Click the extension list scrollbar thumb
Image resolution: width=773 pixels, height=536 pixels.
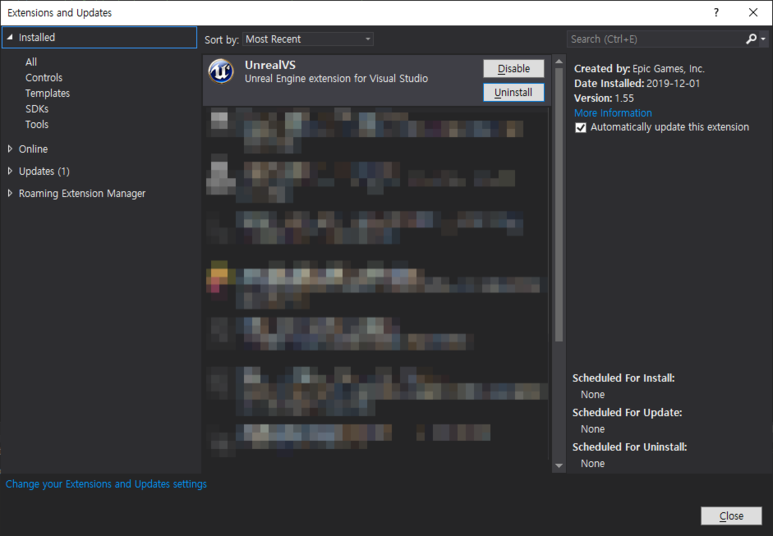[559, 205]
